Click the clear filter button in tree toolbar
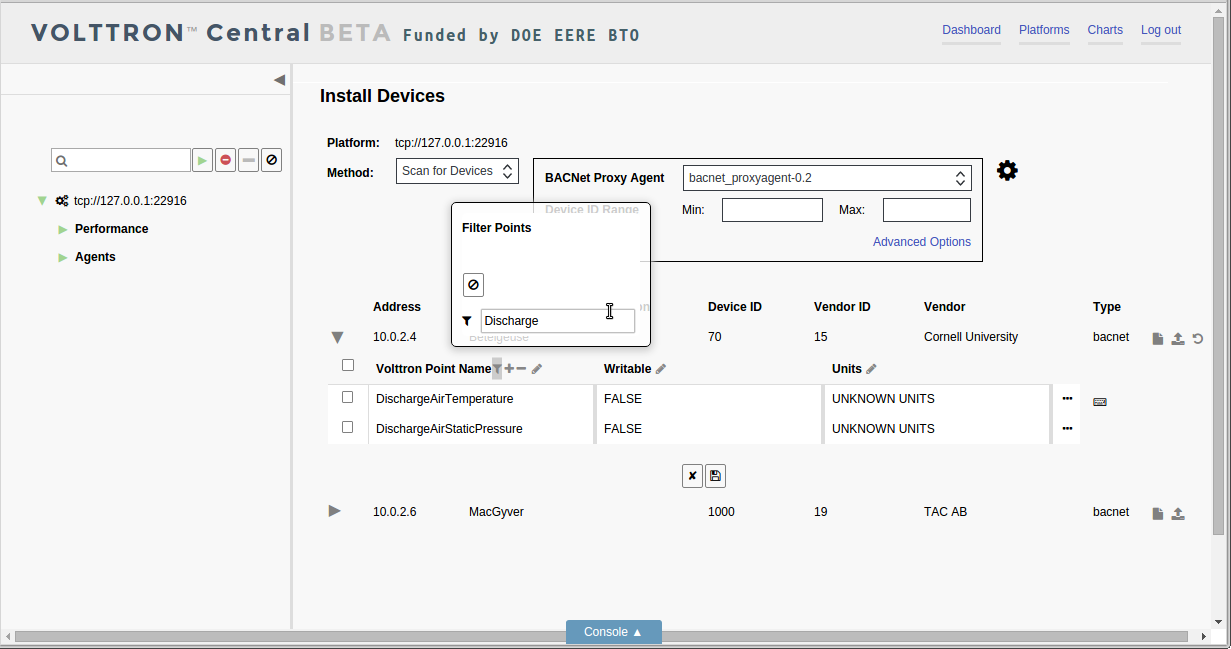 click(x=272, y=160)
